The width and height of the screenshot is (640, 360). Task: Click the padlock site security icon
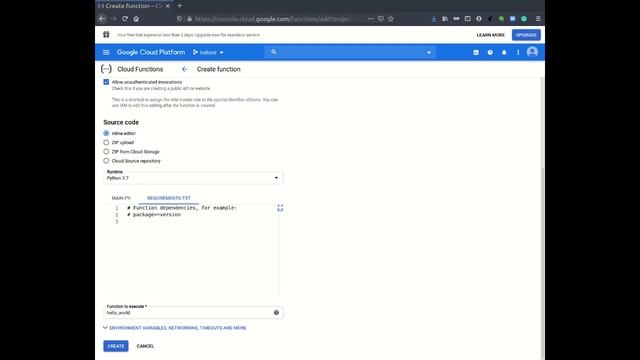[189, 19]
